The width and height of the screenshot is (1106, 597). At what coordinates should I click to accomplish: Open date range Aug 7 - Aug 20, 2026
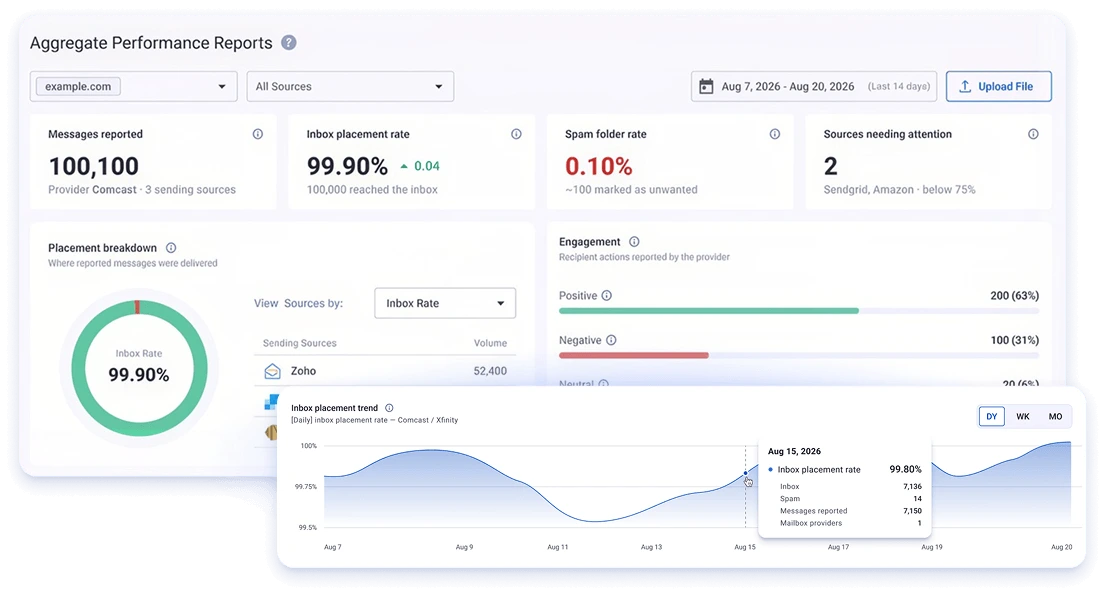pos(814,86)
